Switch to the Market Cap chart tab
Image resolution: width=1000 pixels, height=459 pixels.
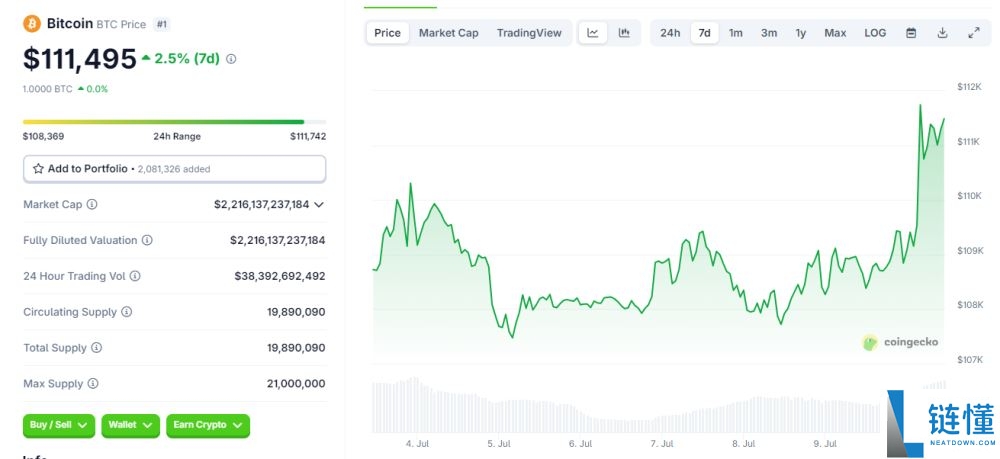tap(448, 33)
